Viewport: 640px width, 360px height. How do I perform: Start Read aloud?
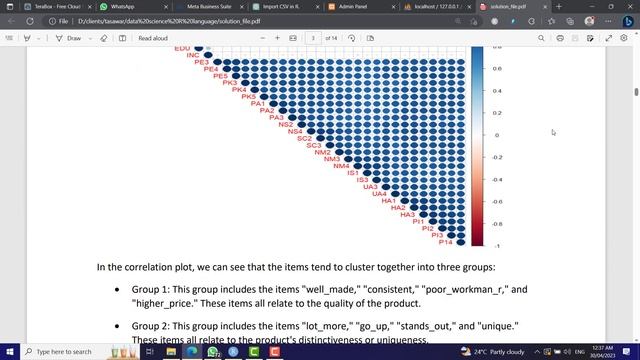coord(153,38)
